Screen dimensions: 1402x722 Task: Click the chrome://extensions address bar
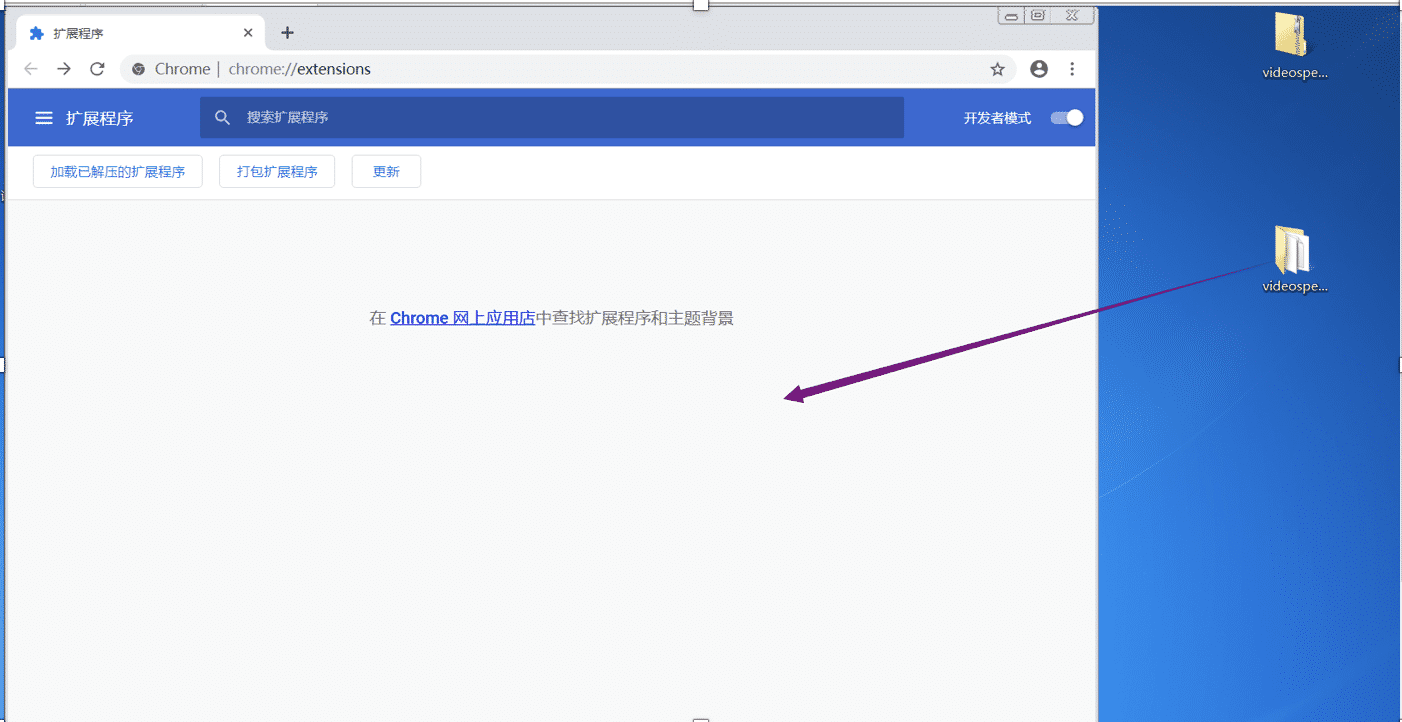[x=568, y=69]
